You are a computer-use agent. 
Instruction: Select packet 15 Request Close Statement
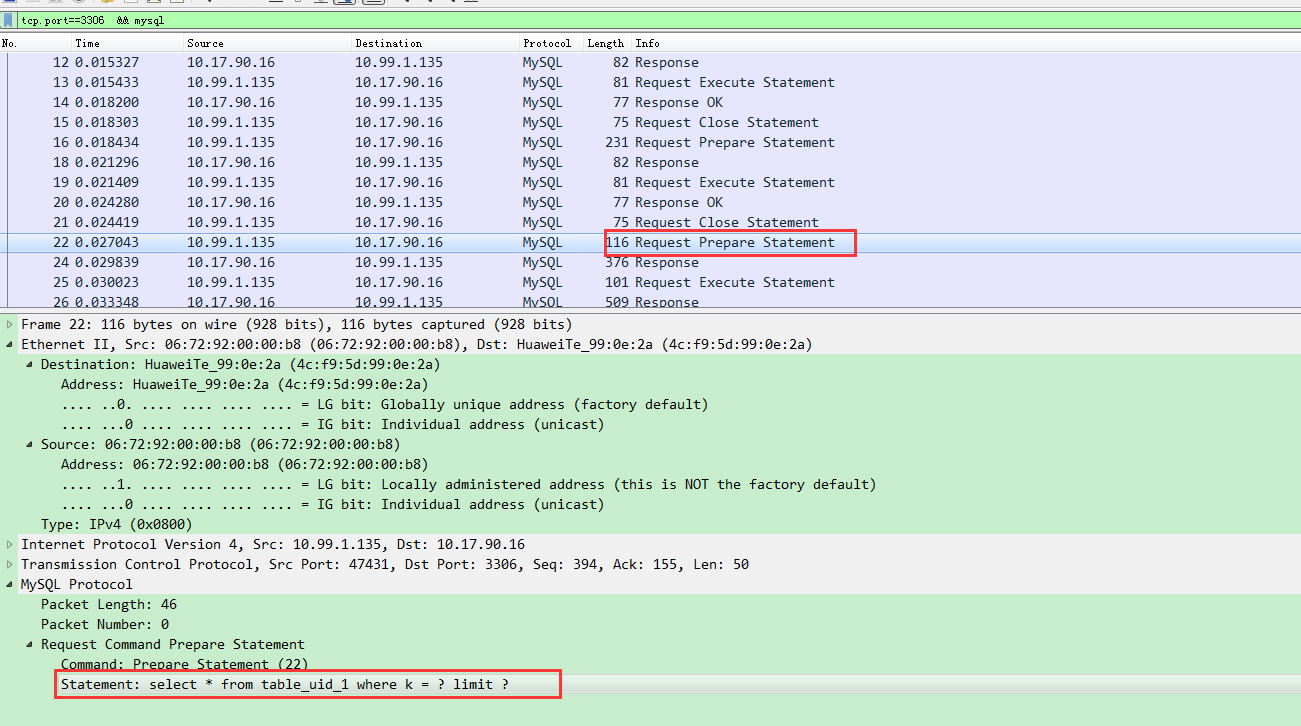click(650, 122)
